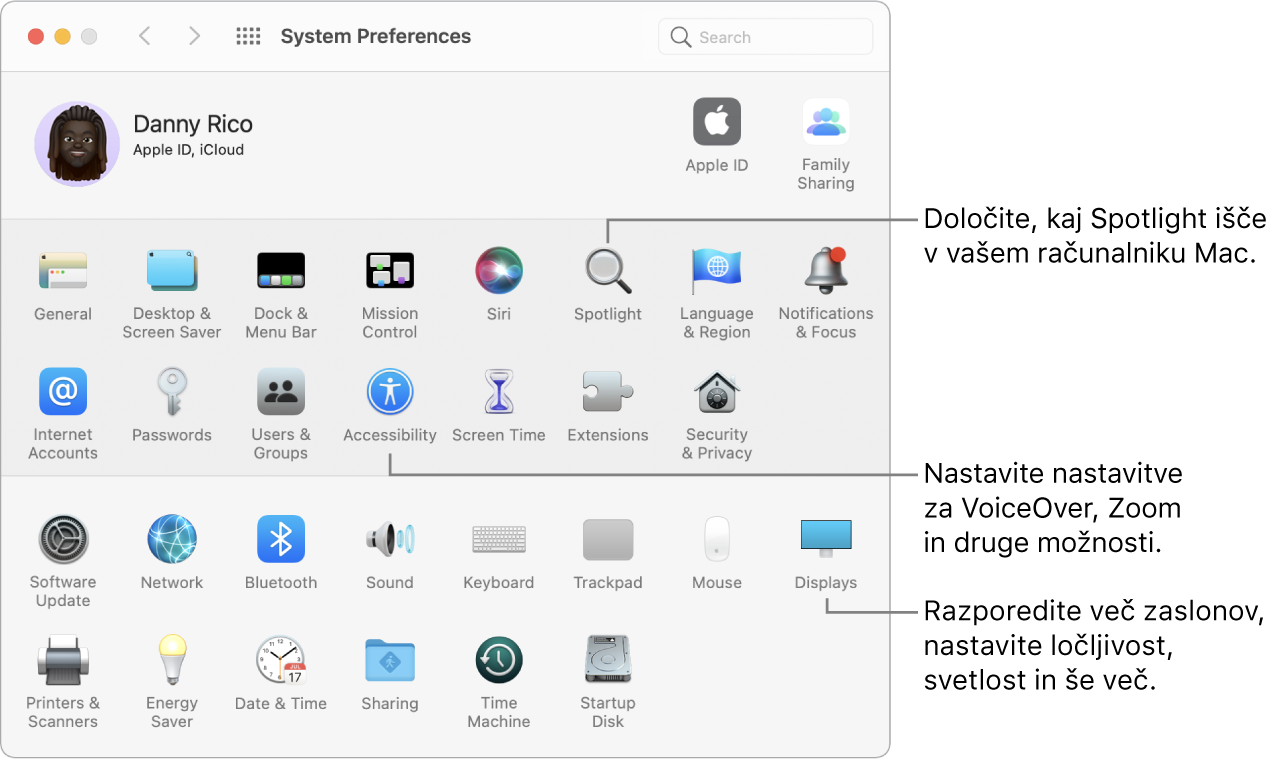Open Security & Privacy pane

pyautogui.click(x=717, y=391)
